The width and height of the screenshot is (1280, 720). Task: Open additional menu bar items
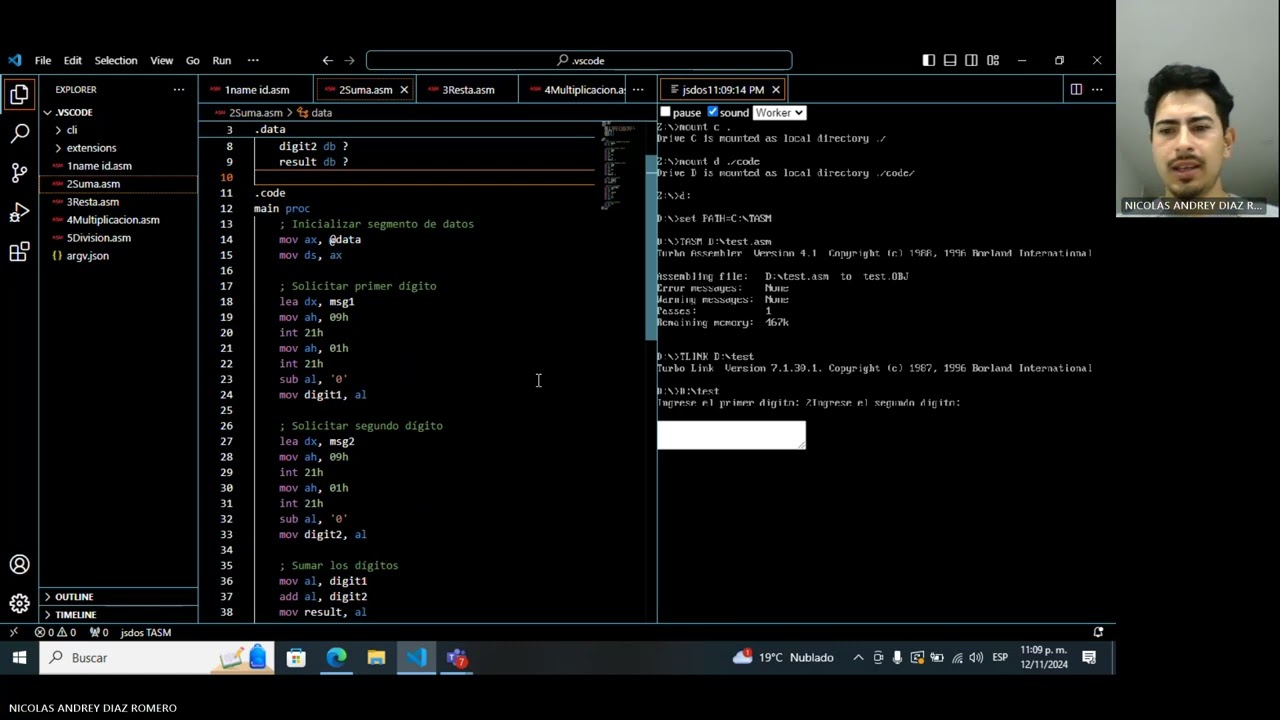253,60
